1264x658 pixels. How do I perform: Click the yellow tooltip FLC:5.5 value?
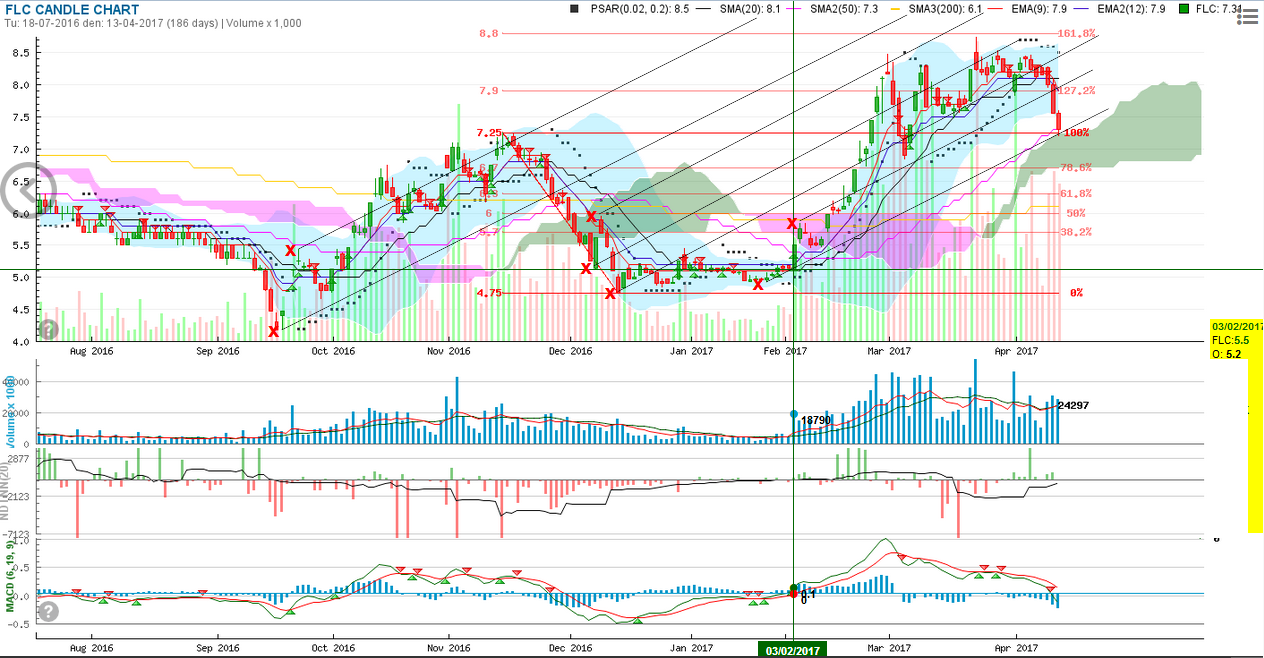[x=1231, y=340]
